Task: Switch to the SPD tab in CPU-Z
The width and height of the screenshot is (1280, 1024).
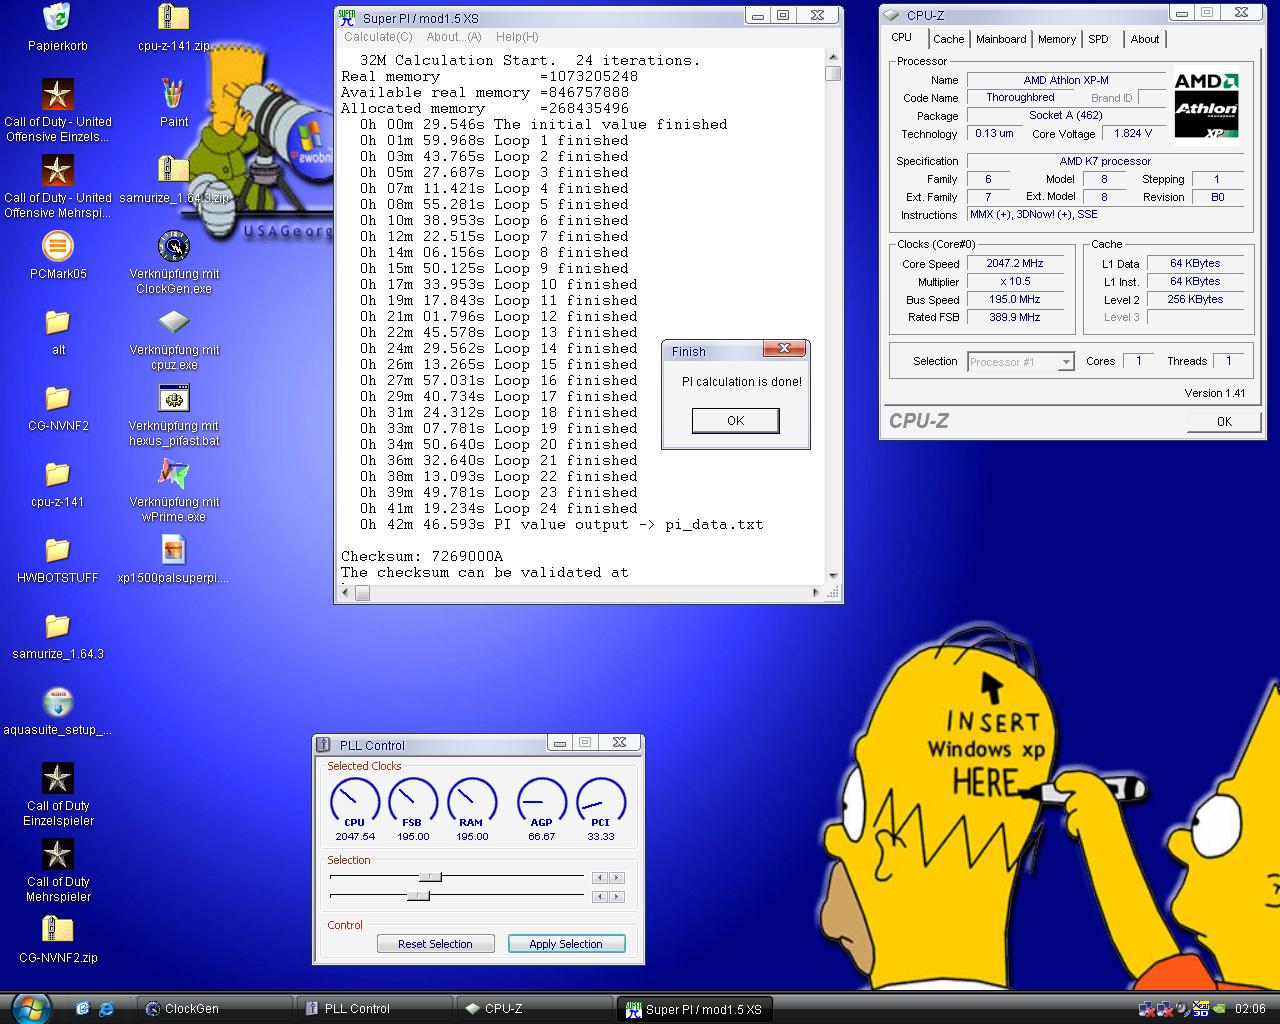Action: point(1098,39)
